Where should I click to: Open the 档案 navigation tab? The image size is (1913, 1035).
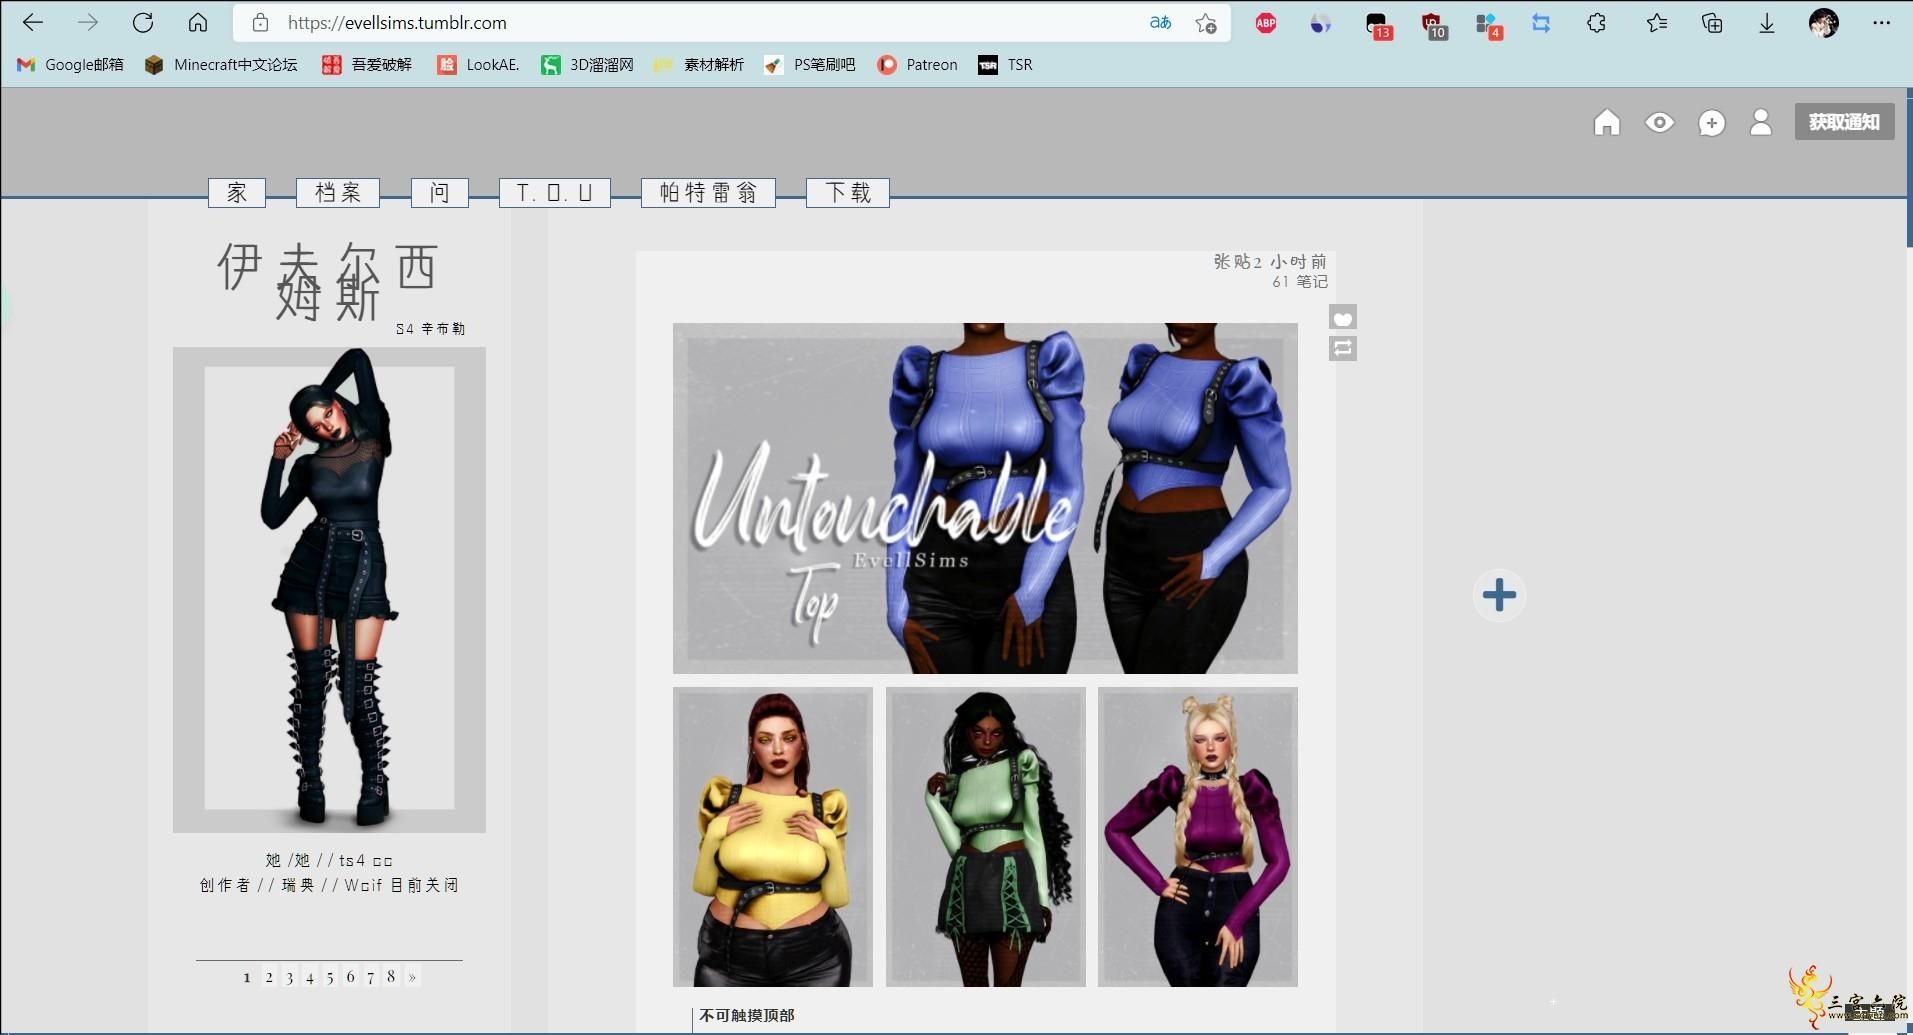[338, 192]
